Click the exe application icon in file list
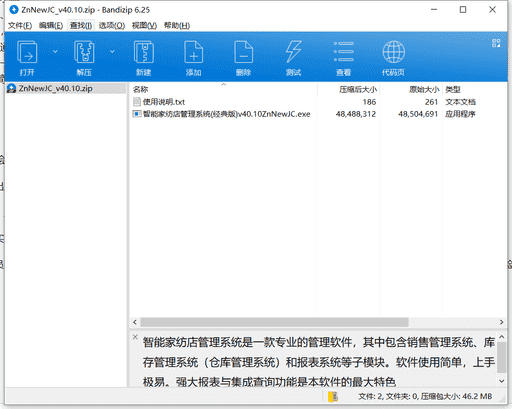Image resolution: width=512 pixels, height=409 pixels. [x=137, y=114]
